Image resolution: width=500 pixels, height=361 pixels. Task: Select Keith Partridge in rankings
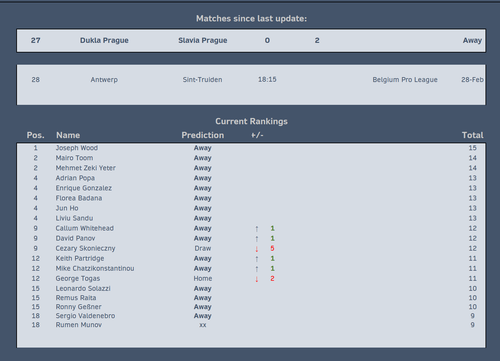[x=80, y=258]
